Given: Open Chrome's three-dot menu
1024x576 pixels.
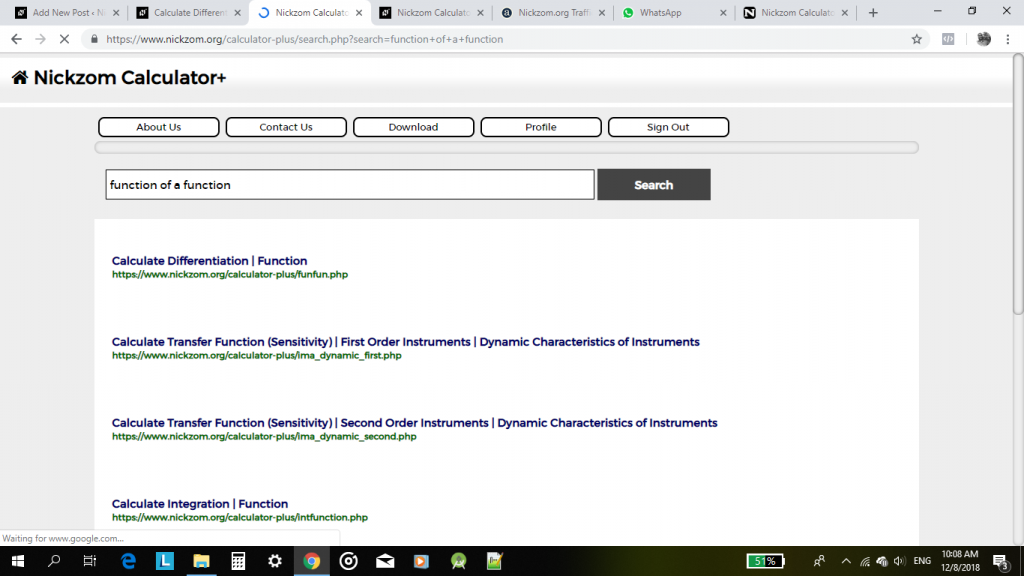Looking at the screenshot, I should [1008, 39].
